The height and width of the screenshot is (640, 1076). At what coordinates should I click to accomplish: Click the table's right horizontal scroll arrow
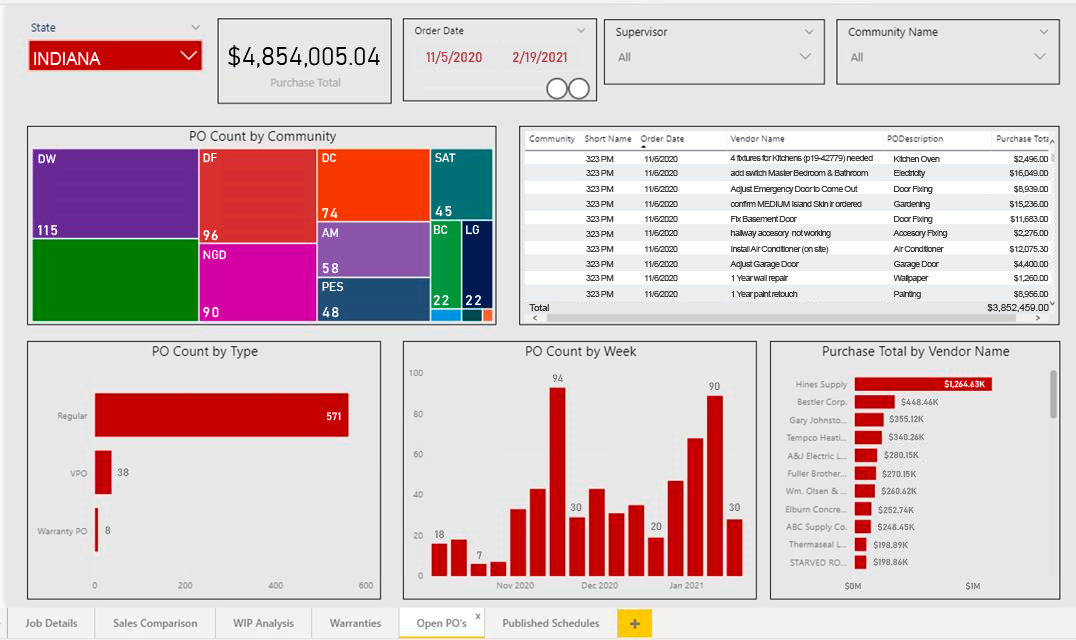coord(1038,318)
